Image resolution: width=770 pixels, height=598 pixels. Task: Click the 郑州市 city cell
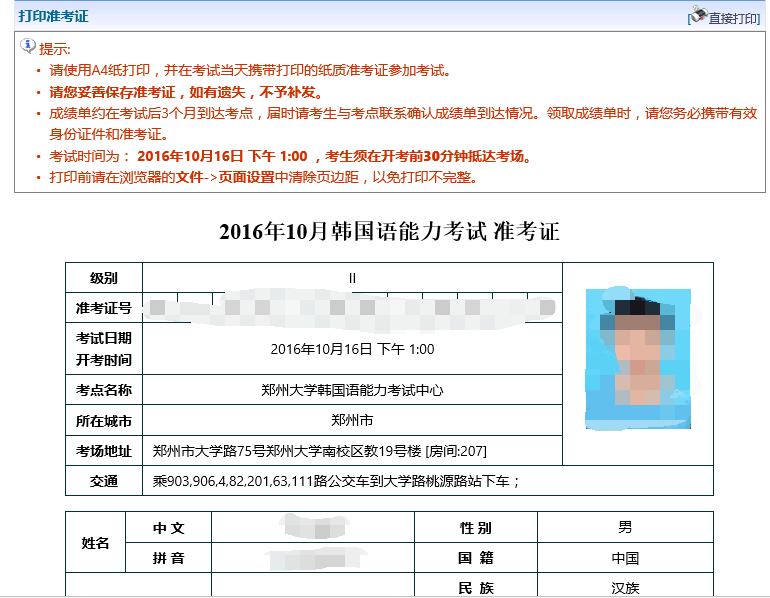pos(352,420)
